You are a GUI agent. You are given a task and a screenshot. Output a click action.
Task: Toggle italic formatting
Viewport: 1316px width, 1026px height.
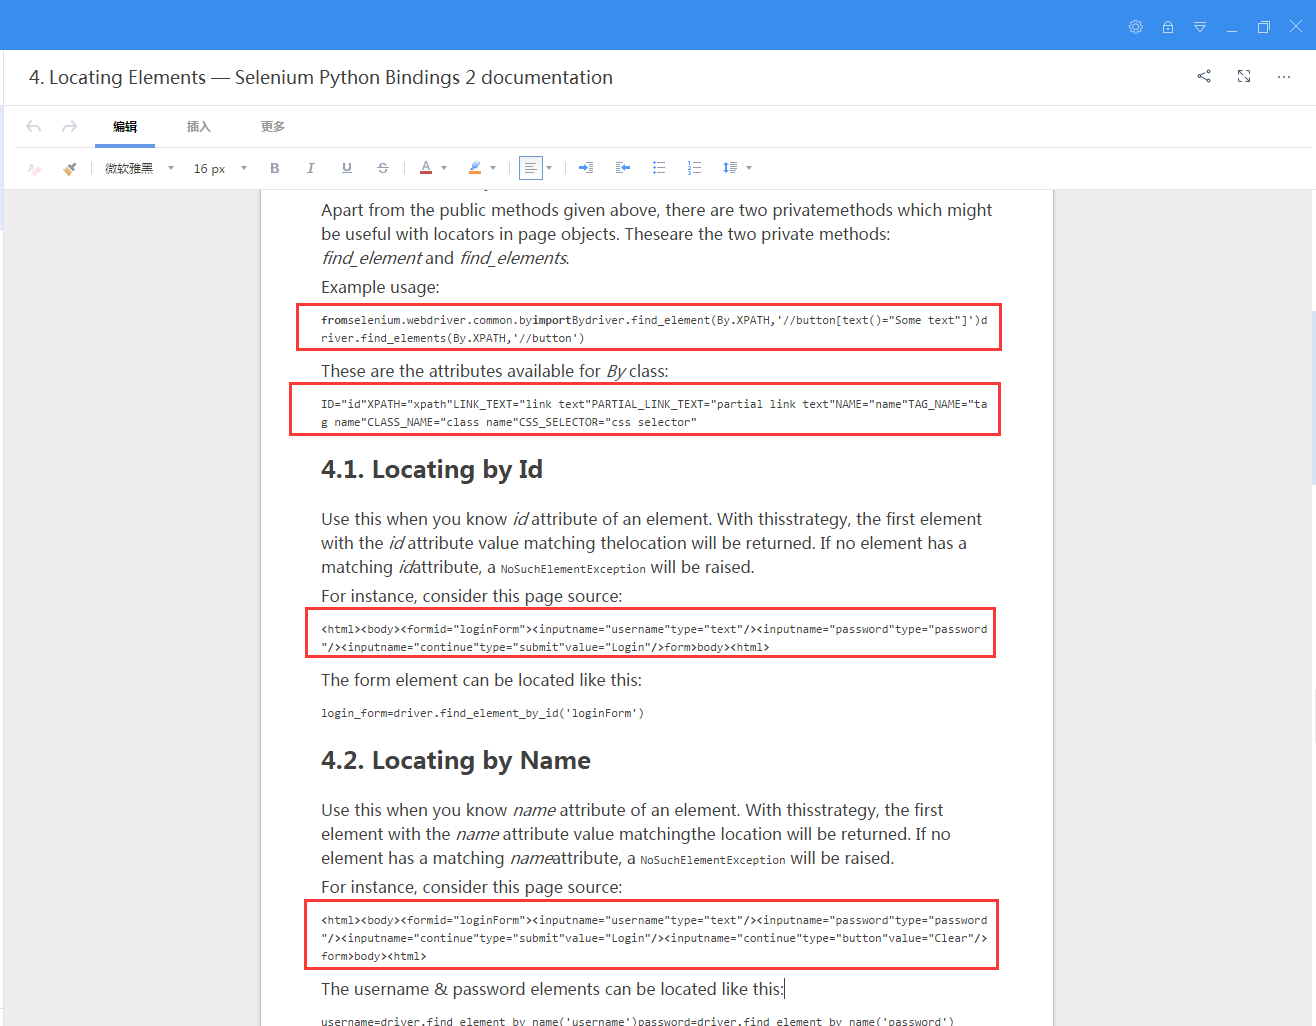tap(311, 168)
